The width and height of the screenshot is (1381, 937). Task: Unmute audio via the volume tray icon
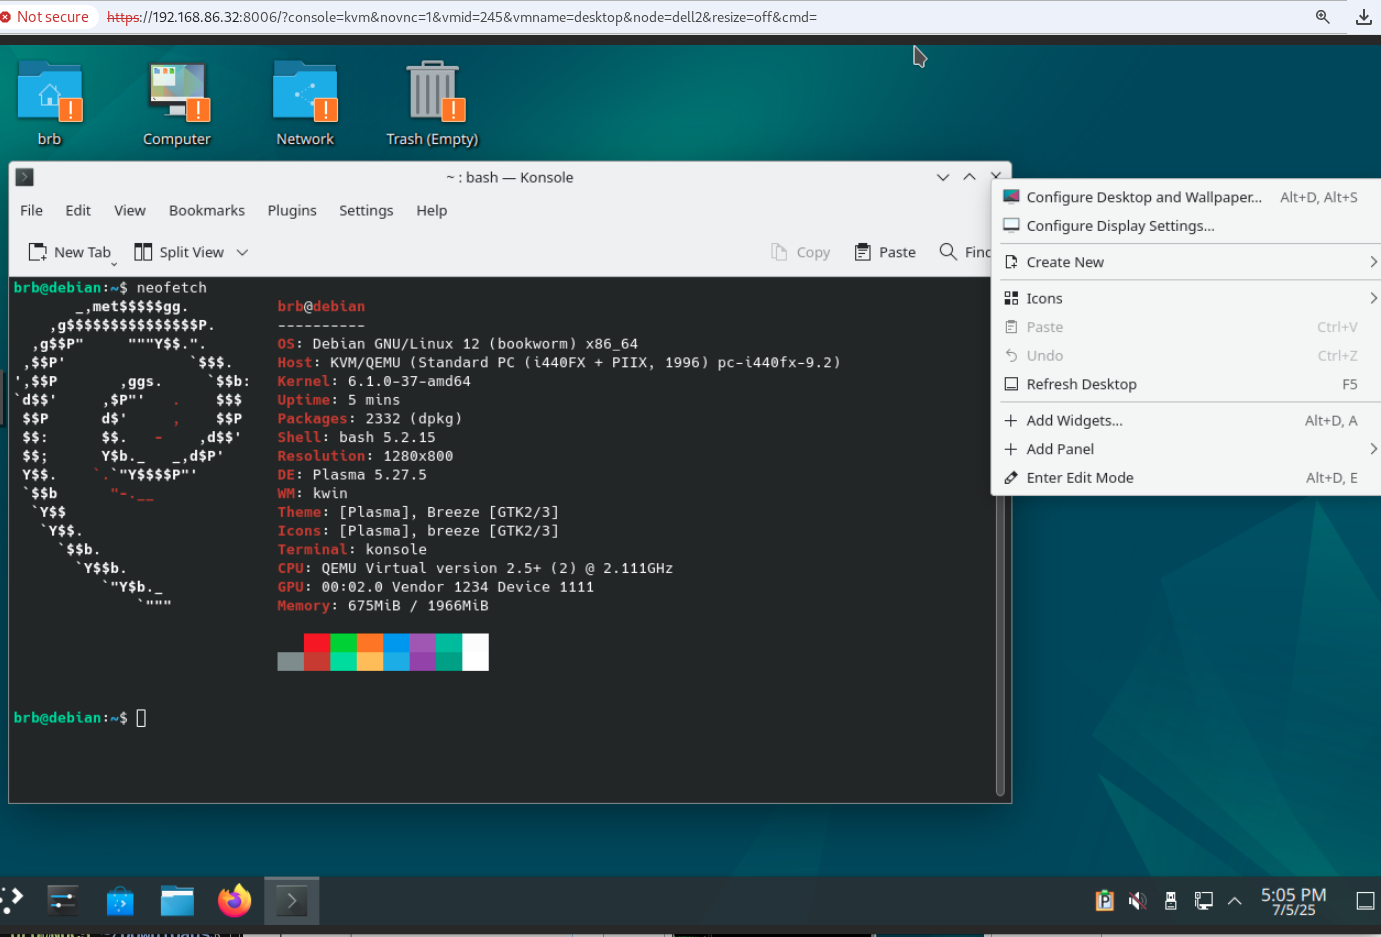(x=1137, y=901)
